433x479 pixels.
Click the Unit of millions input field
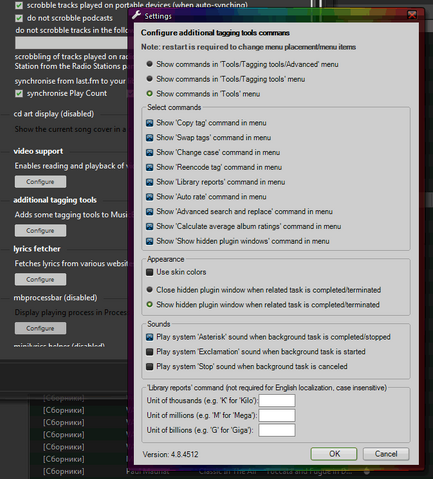(277, 415)
